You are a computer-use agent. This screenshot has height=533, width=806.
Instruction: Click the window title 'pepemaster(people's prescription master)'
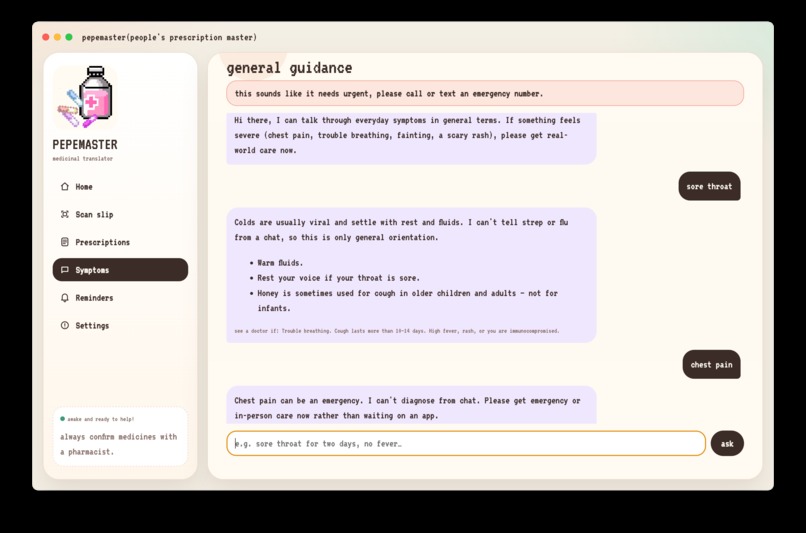[169, 37]
